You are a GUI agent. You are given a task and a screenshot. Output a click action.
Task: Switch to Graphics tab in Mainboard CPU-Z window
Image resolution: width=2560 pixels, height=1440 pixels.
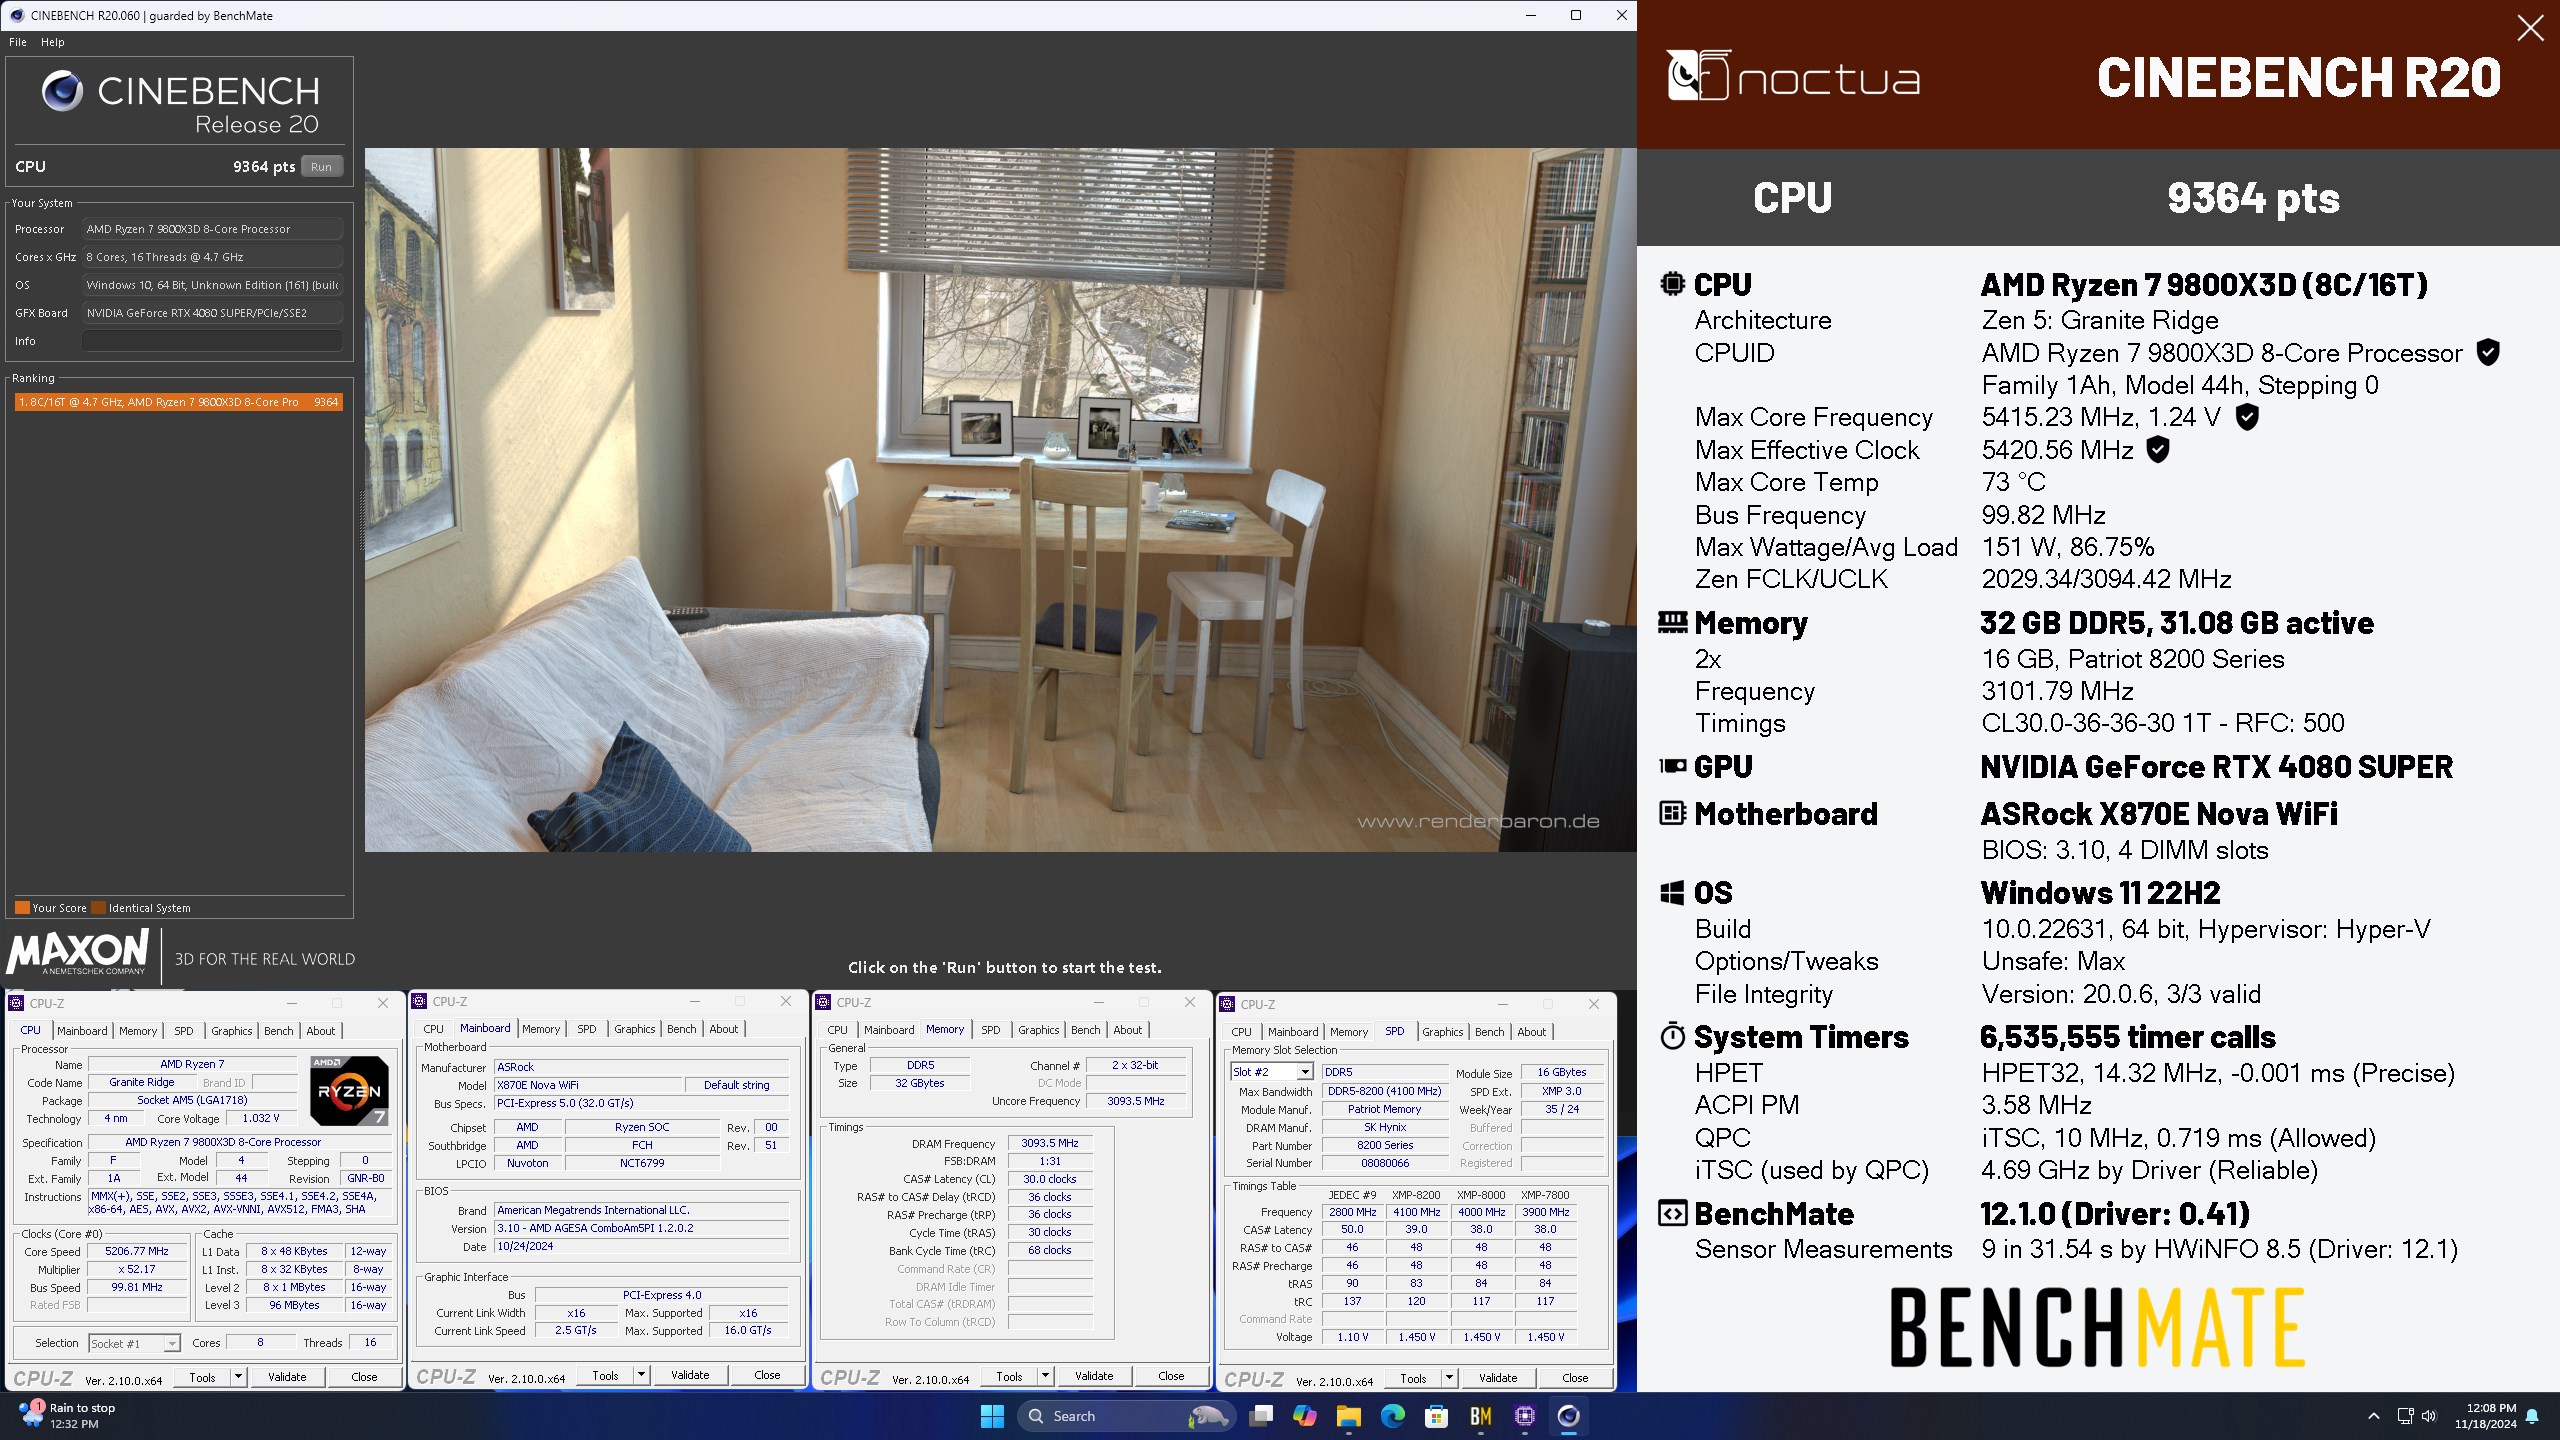(x=635, y=1029)
